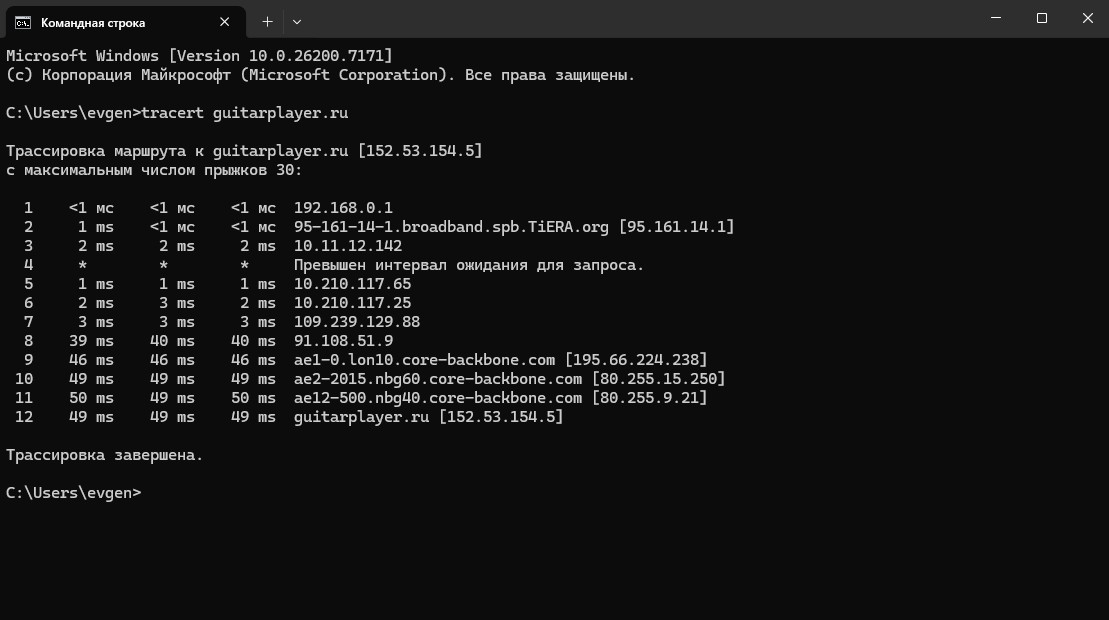Select the Командная строка tab title
Viewport: 1109px width, 620px height.
93,22
